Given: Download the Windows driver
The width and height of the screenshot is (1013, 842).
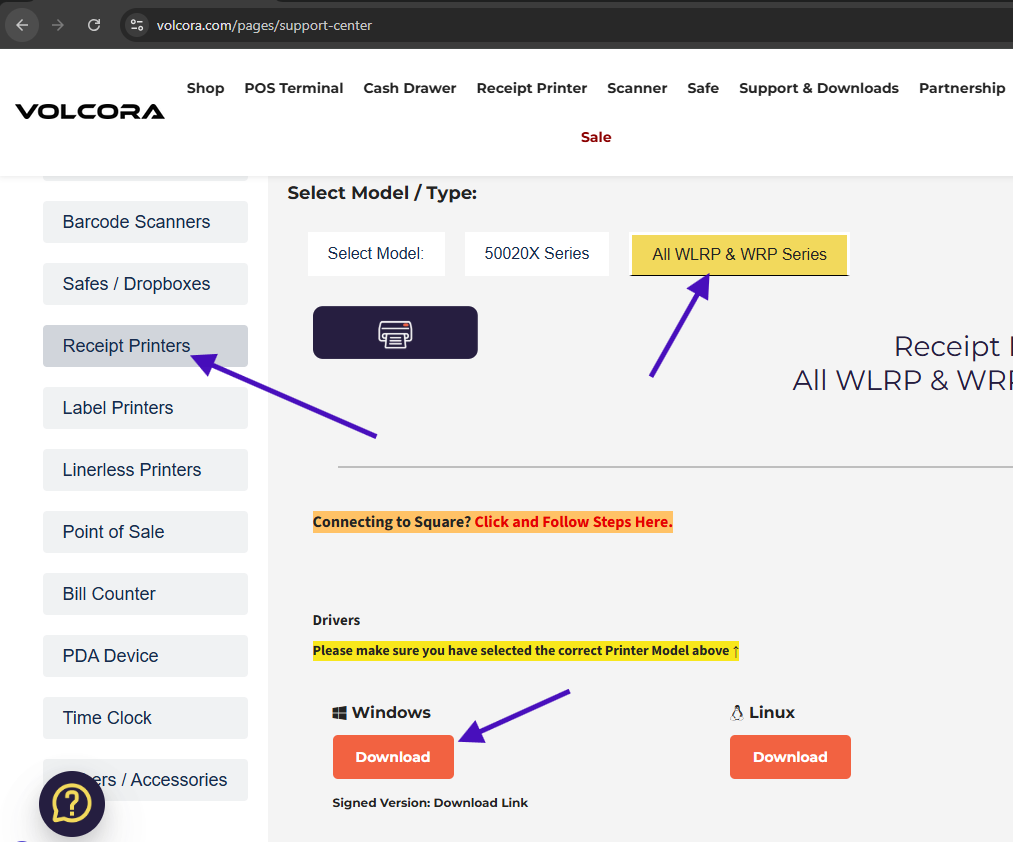Looking at the screenshot, I should point(393,757).
